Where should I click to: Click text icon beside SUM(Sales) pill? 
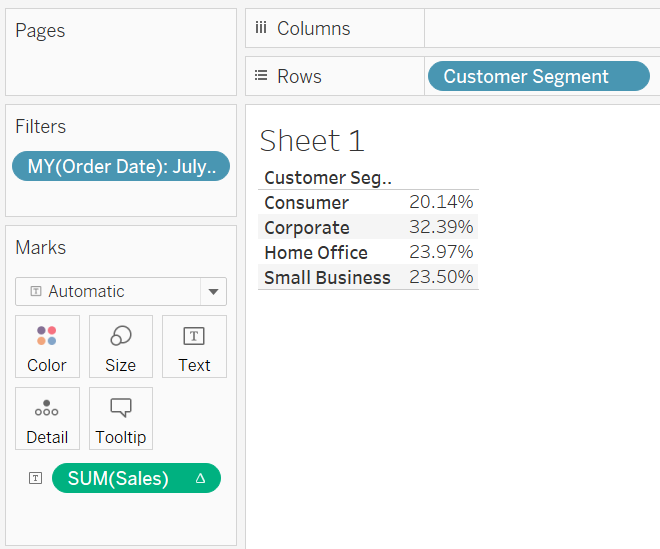point(35,478)
